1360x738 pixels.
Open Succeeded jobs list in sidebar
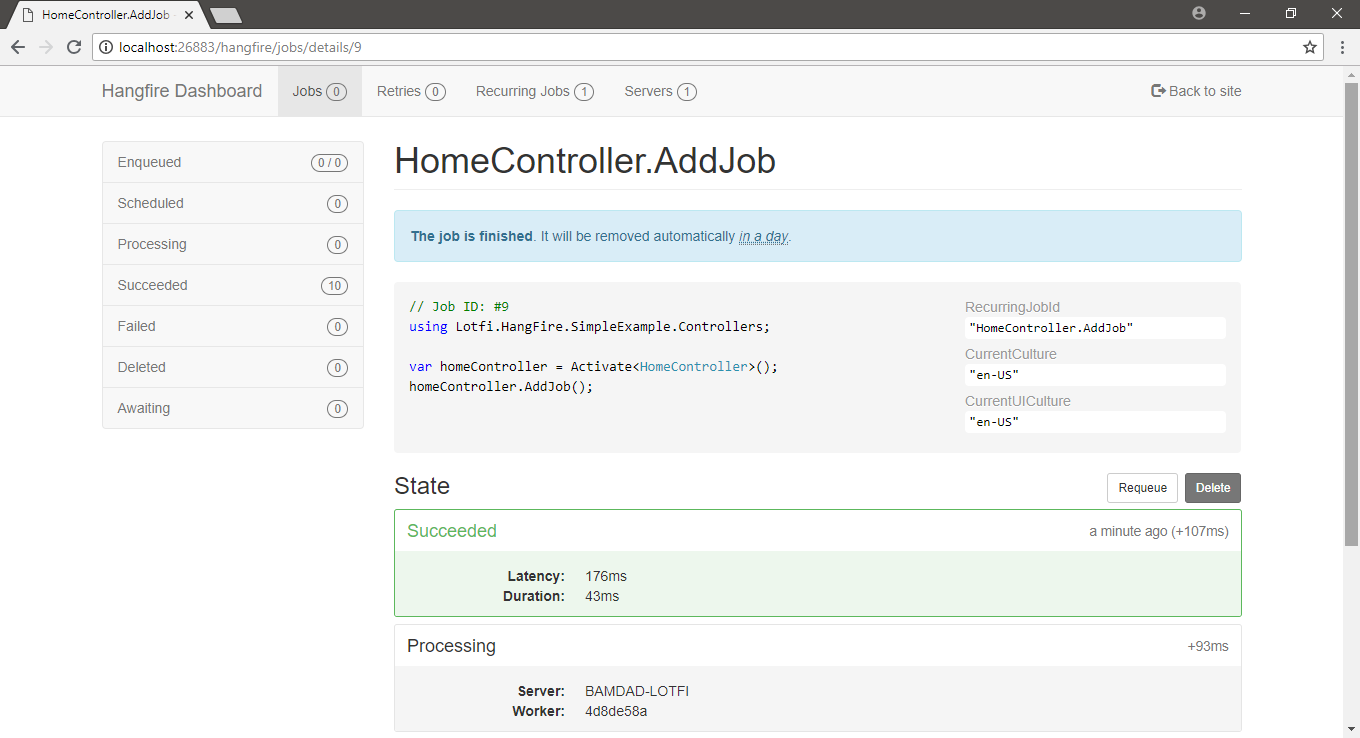pos(233,285)
